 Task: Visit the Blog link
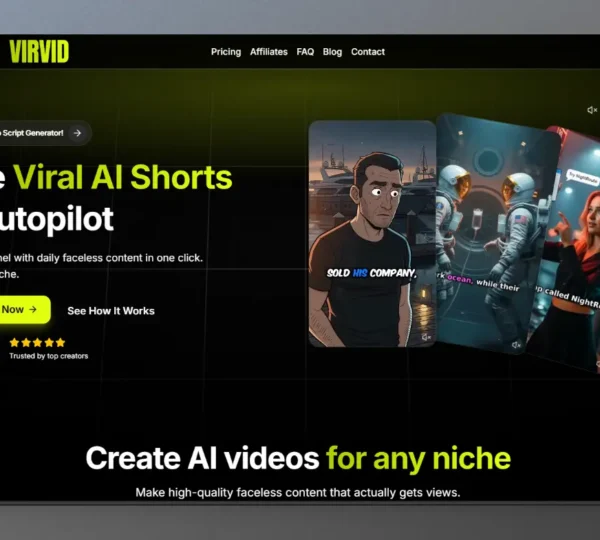332,52
